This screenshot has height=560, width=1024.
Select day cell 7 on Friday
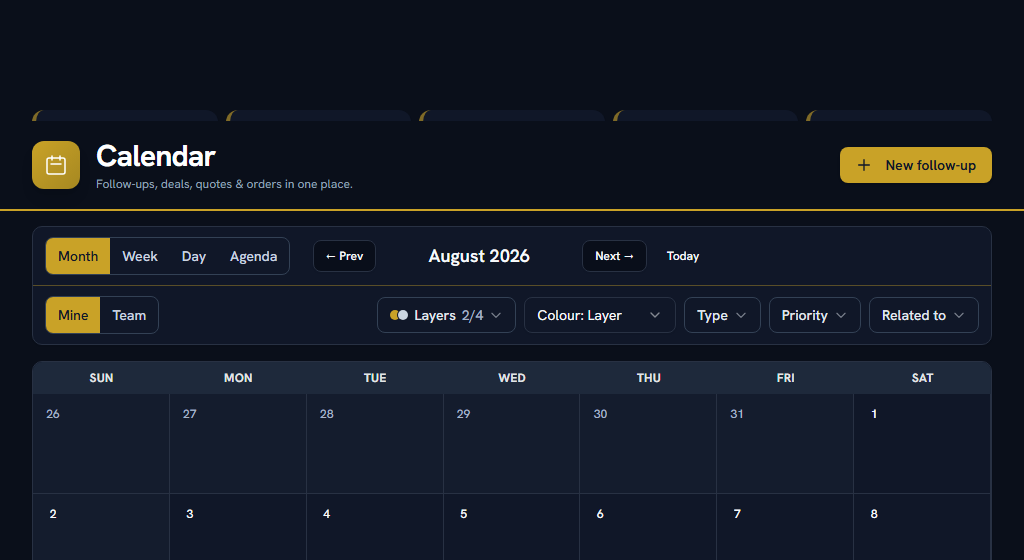(x=785, y=527)
